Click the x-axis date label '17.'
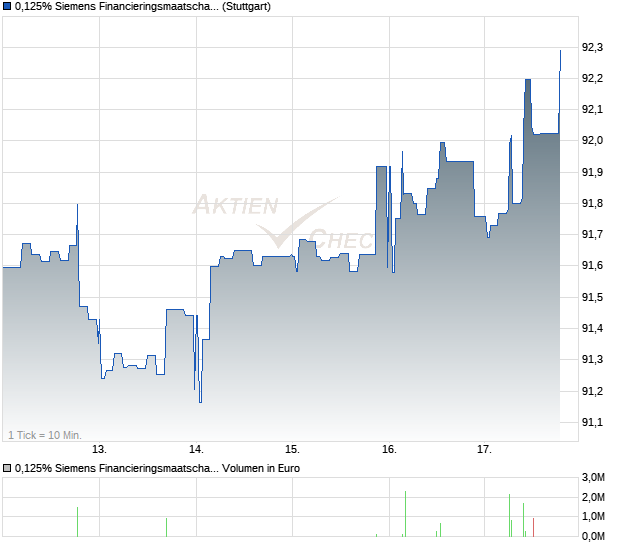The image size is (620, 546). point(484,450)
